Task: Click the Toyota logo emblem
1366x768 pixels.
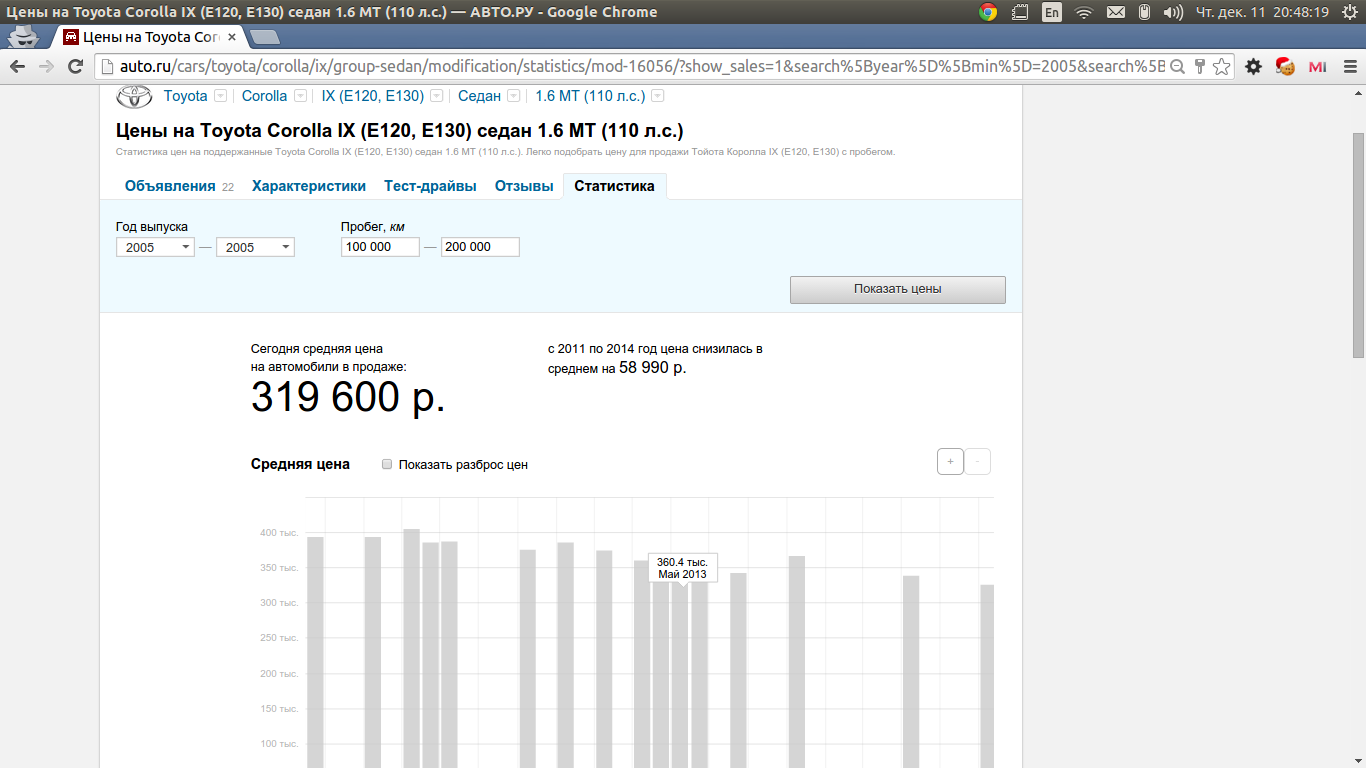Action: [134, 97]
